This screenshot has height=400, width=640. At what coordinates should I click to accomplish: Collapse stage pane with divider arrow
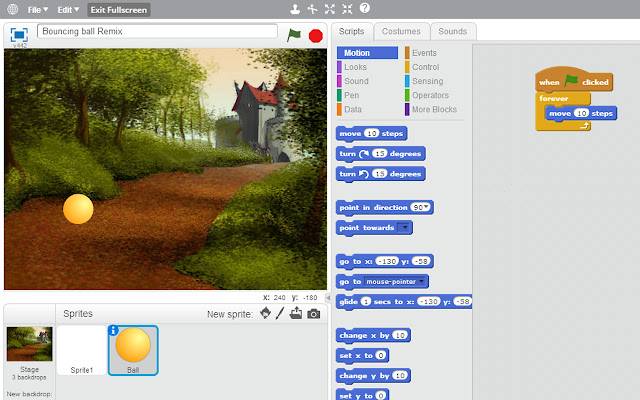(x=328, y=298)
